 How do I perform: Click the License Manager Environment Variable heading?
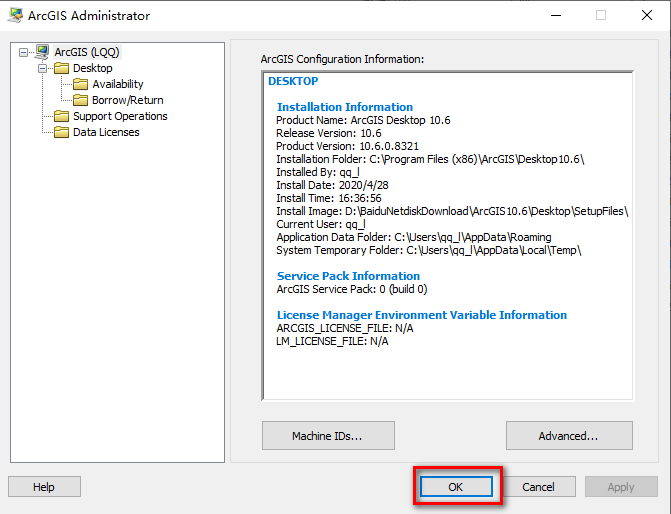[421, 315]
